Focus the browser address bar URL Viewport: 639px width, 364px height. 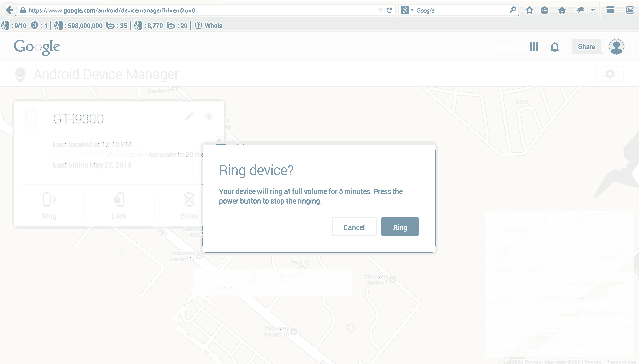coord(112,11)
